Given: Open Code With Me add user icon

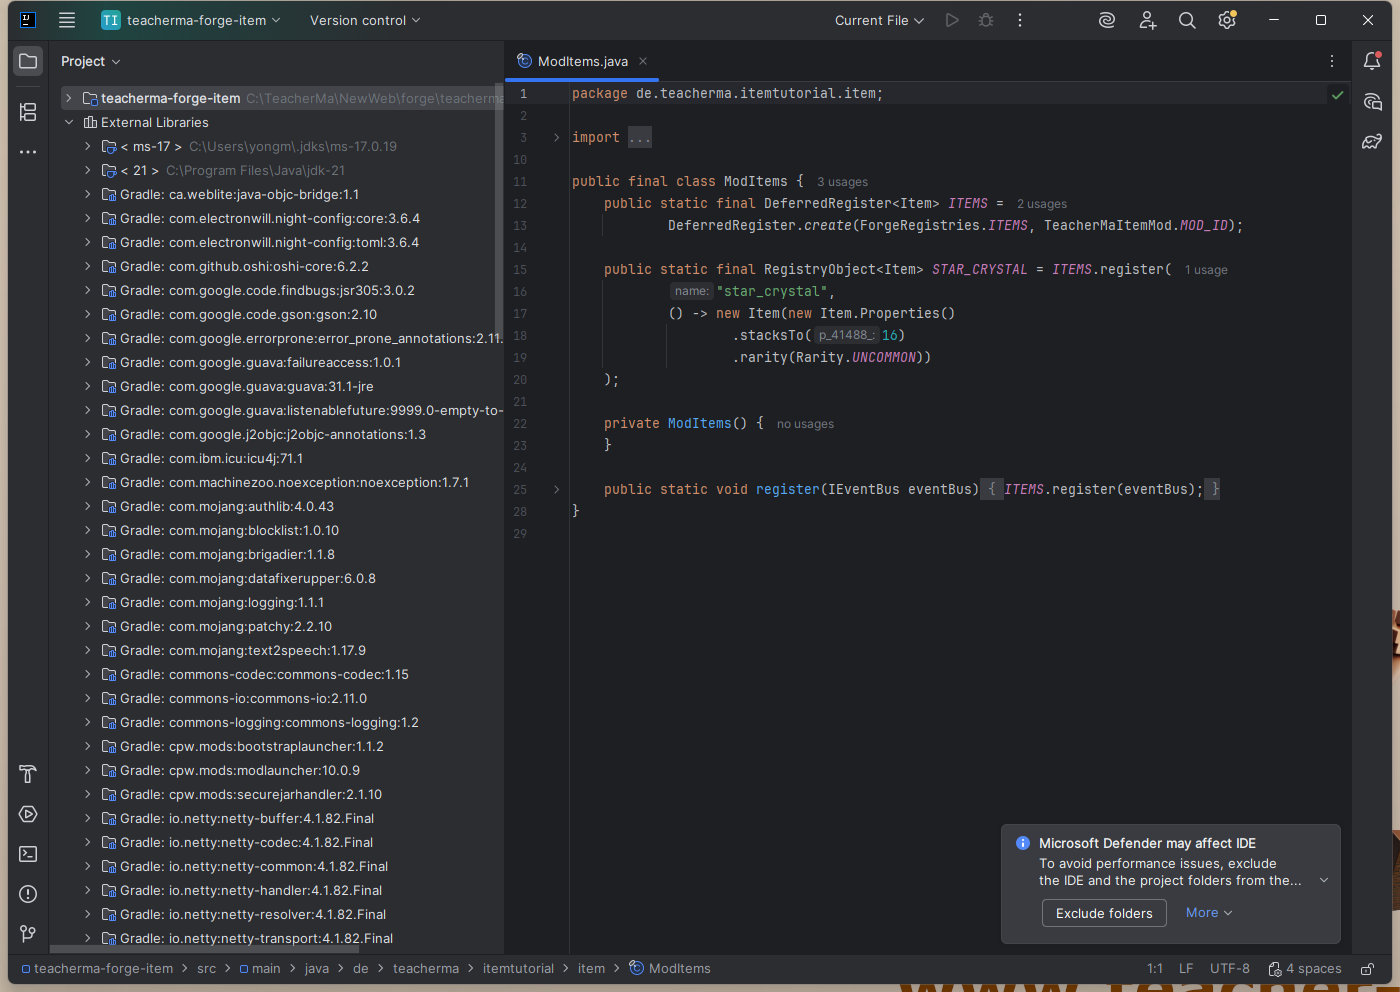Looking at the screenshot, I should click(1147, 20).
